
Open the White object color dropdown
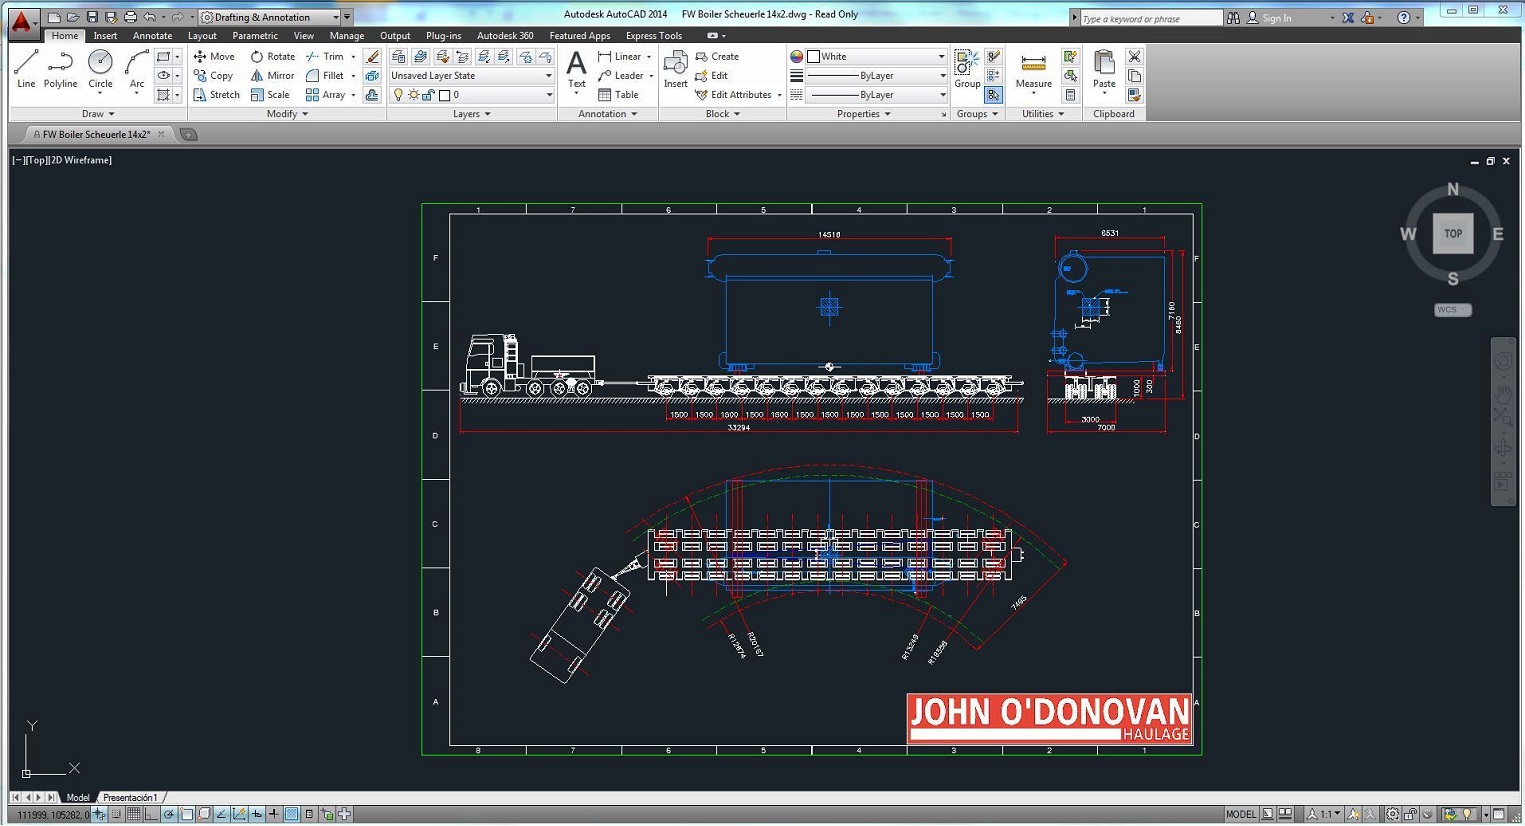875,57
